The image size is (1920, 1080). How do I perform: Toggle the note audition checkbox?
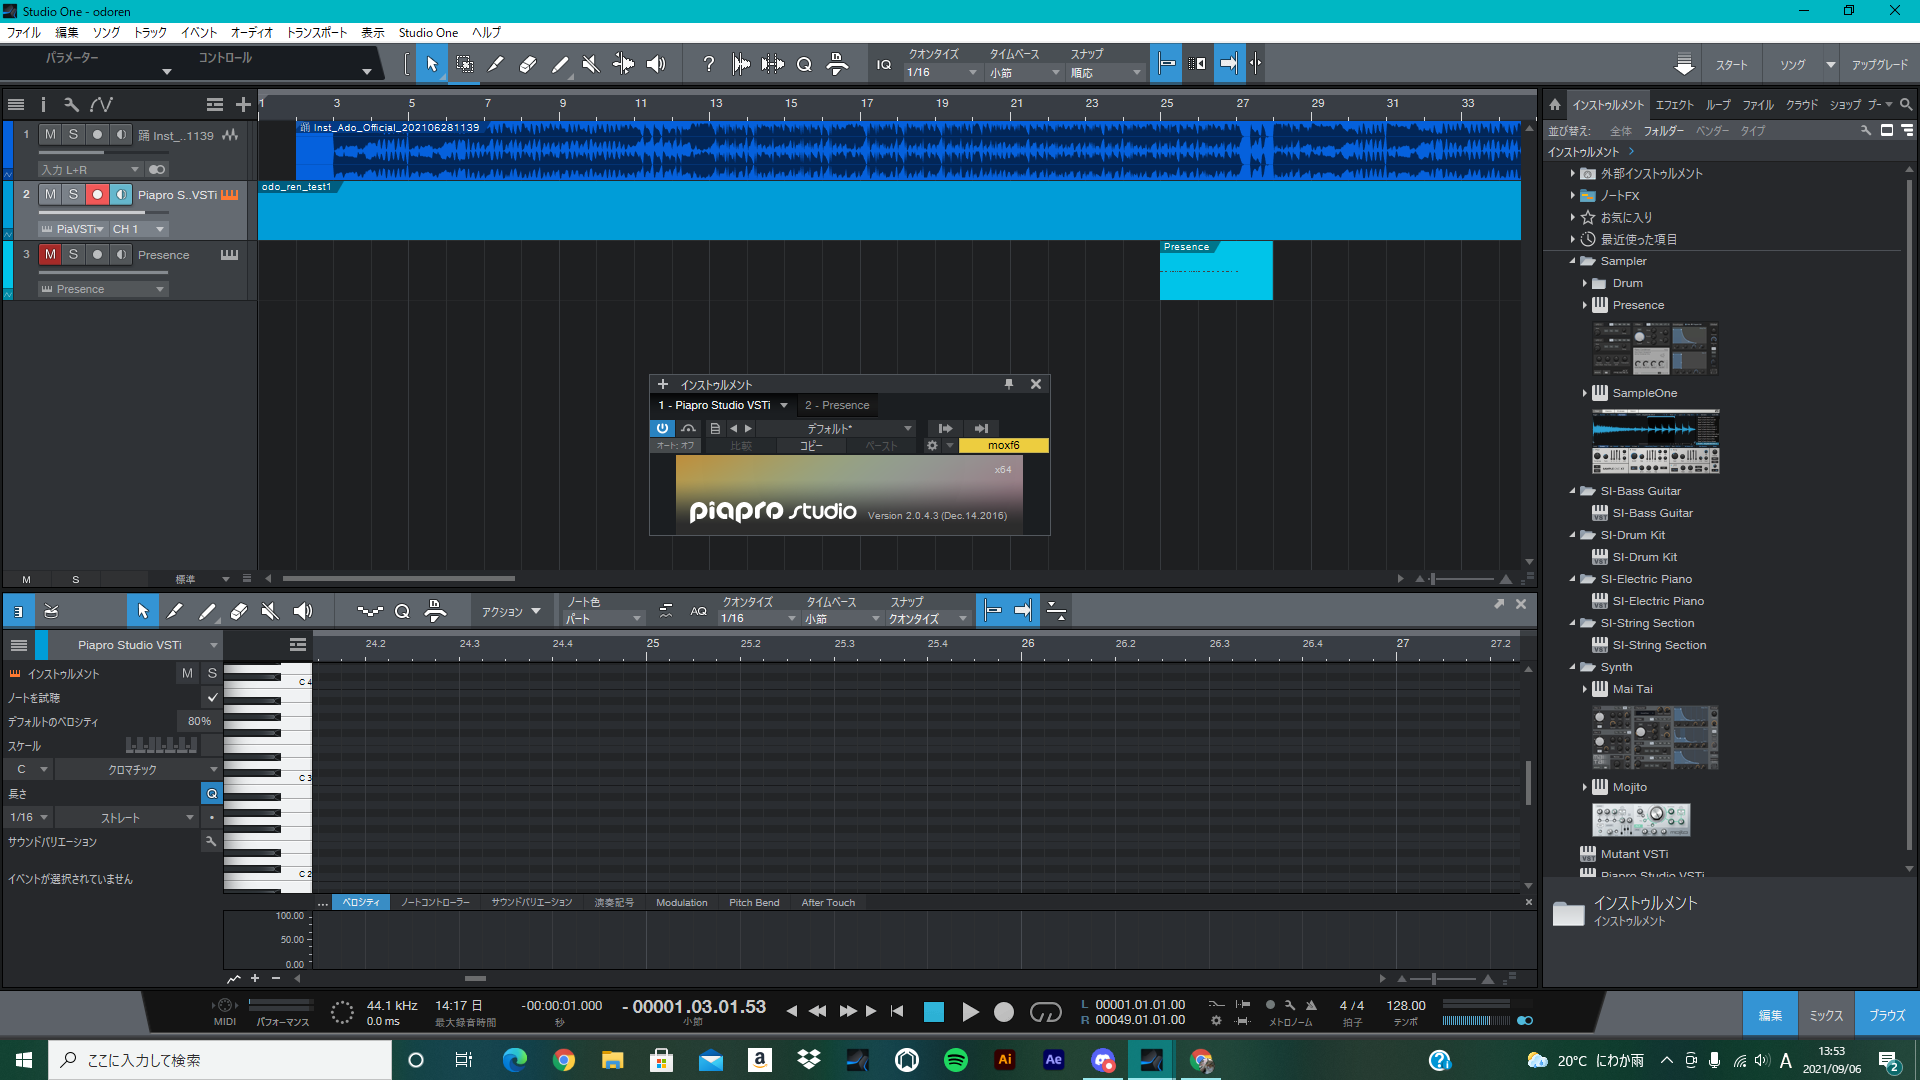[212, 697]
